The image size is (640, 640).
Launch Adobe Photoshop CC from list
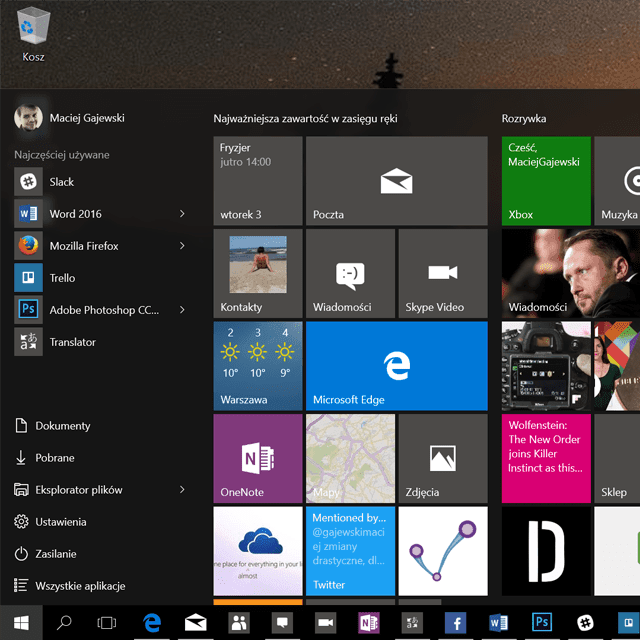coord(100,310)
